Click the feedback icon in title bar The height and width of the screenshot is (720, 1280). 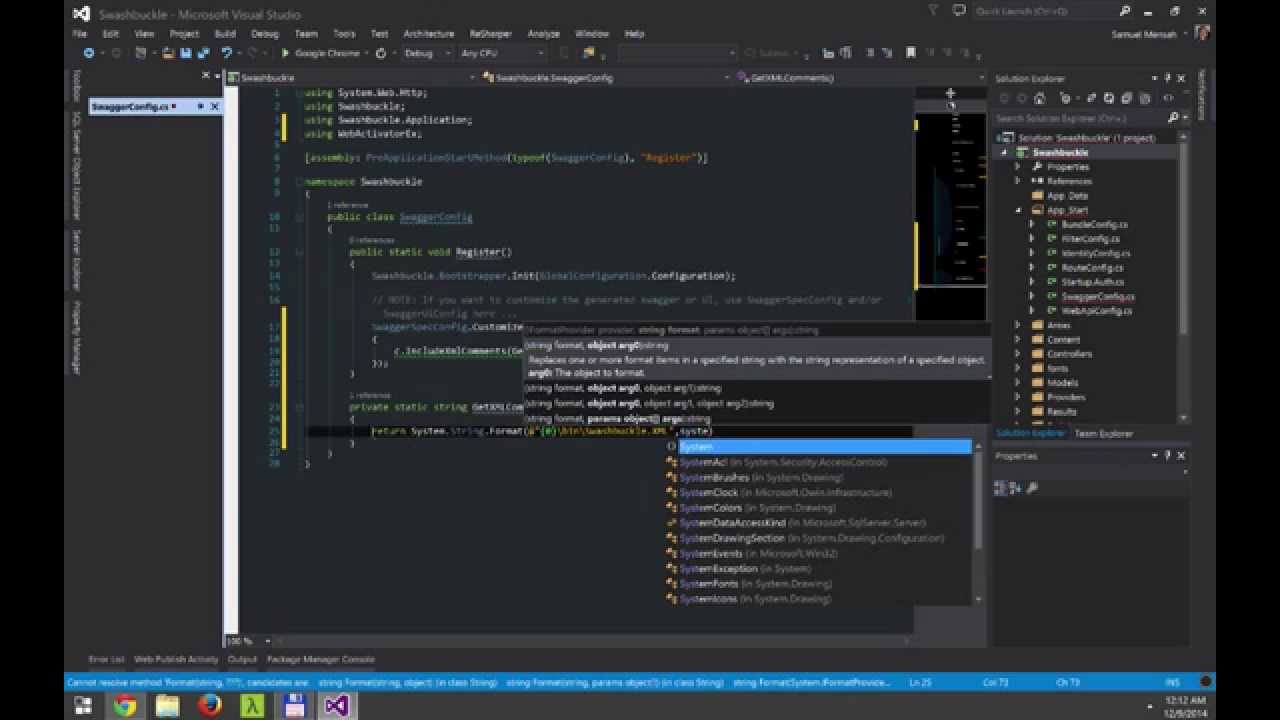tap(958, 11)
